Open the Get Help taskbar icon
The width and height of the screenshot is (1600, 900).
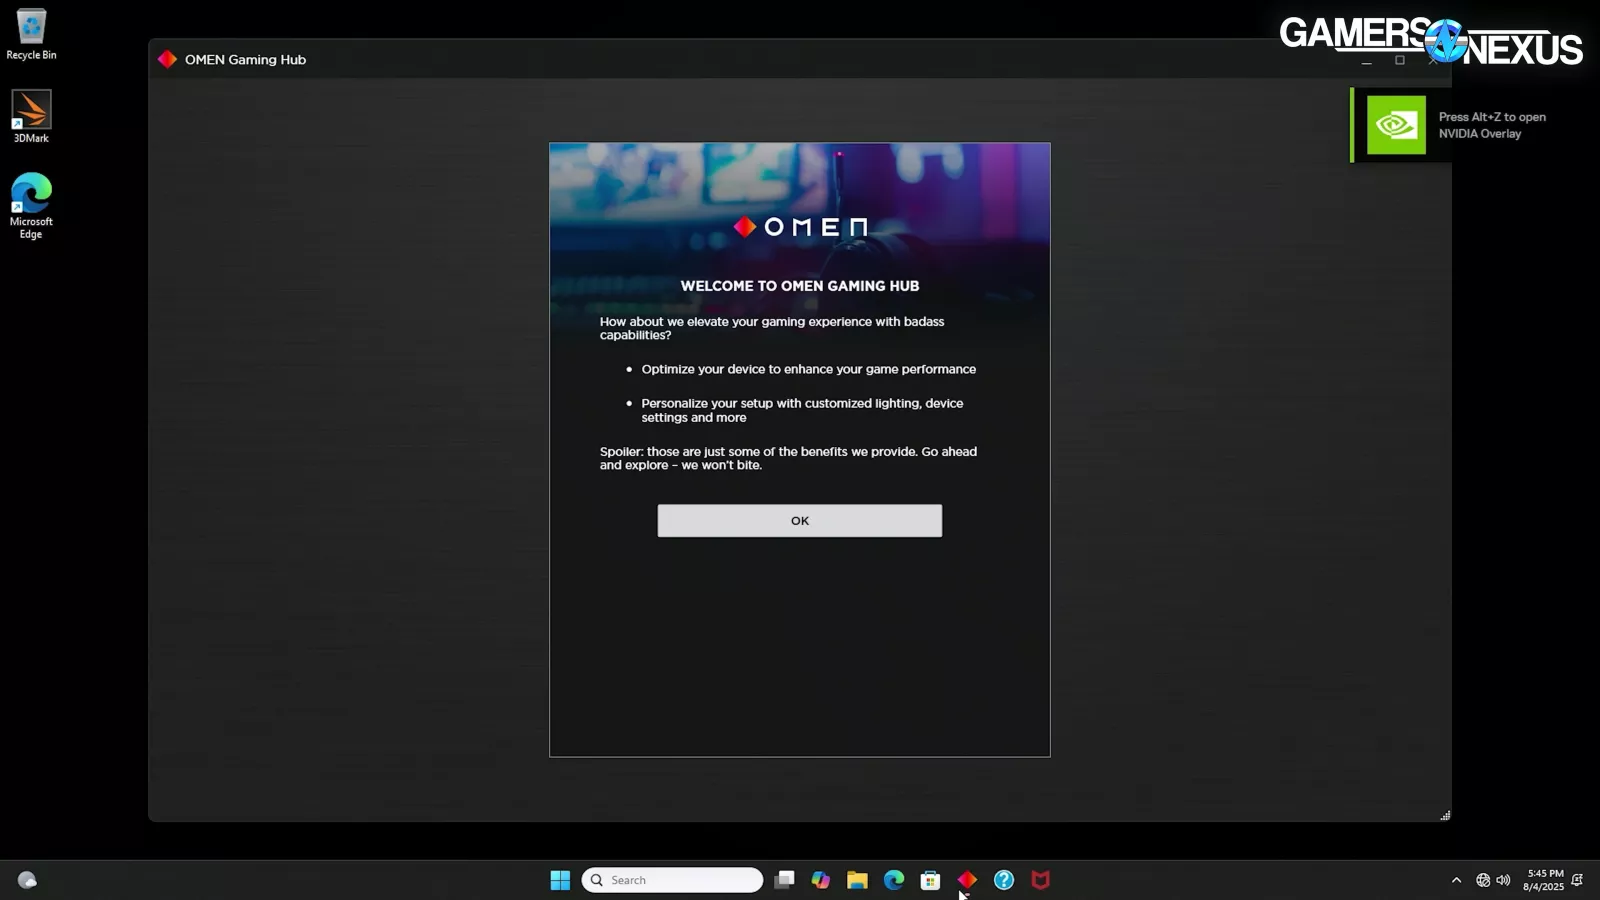click(x=1004, y=880)
